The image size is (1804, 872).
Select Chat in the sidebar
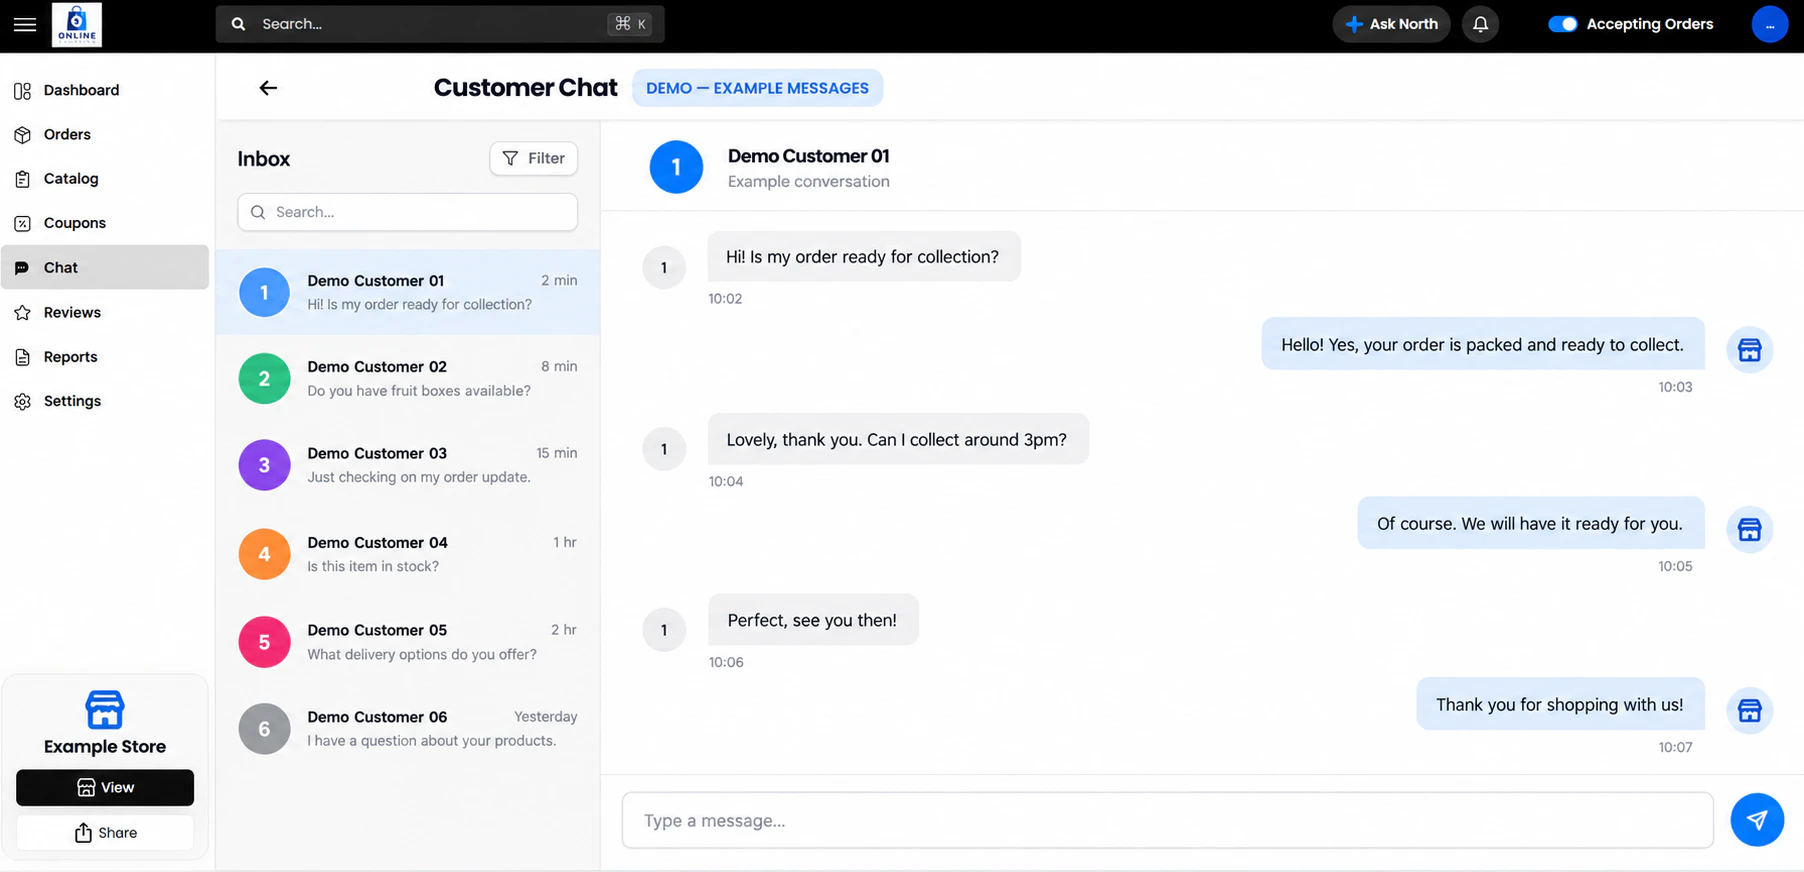[x=105, y=267]
